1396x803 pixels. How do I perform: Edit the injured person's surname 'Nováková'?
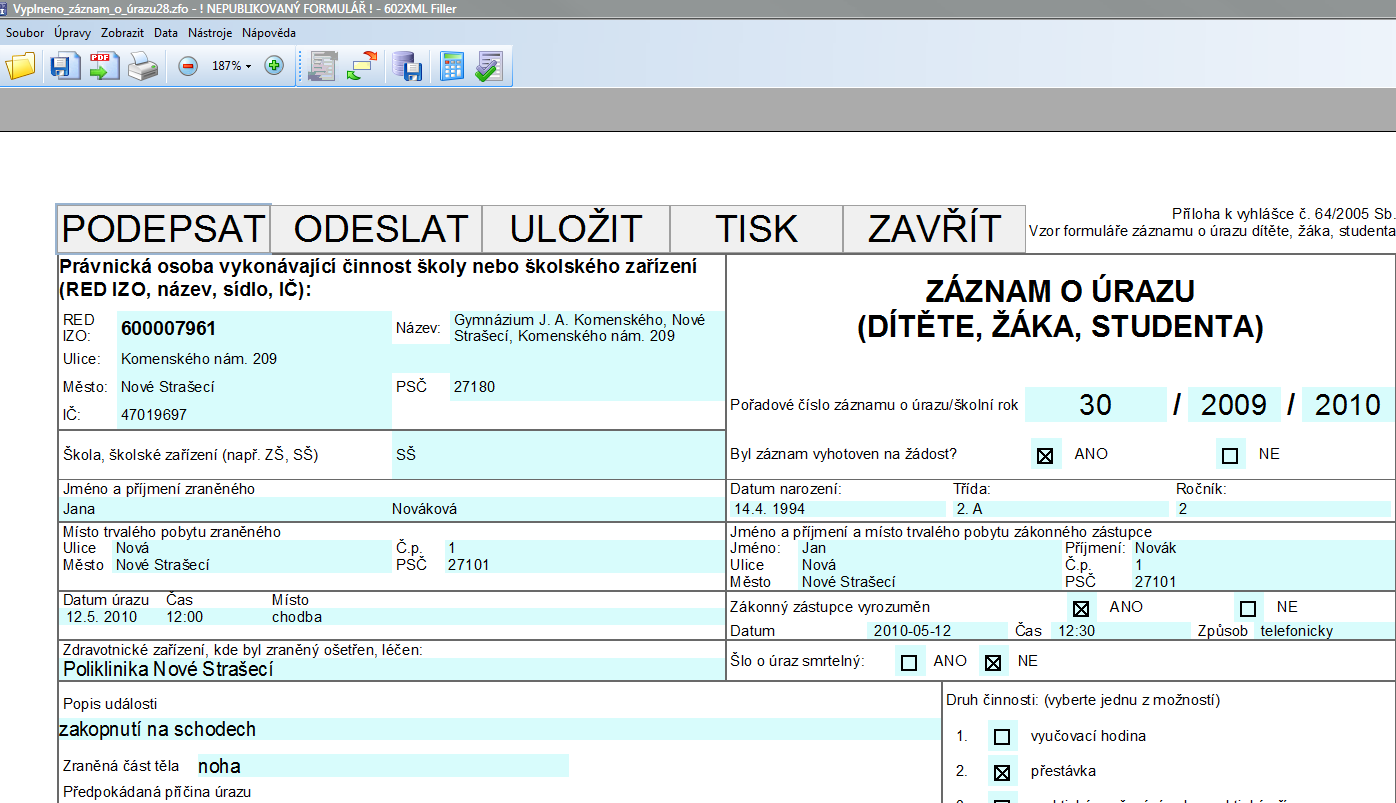coord(557,509)
